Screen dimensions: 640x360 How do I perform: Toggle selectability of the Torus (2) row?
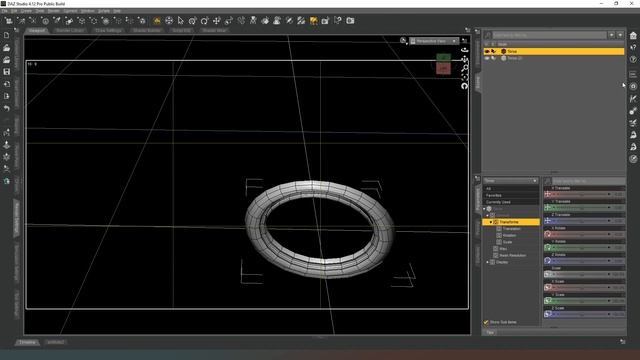(493, 58)
